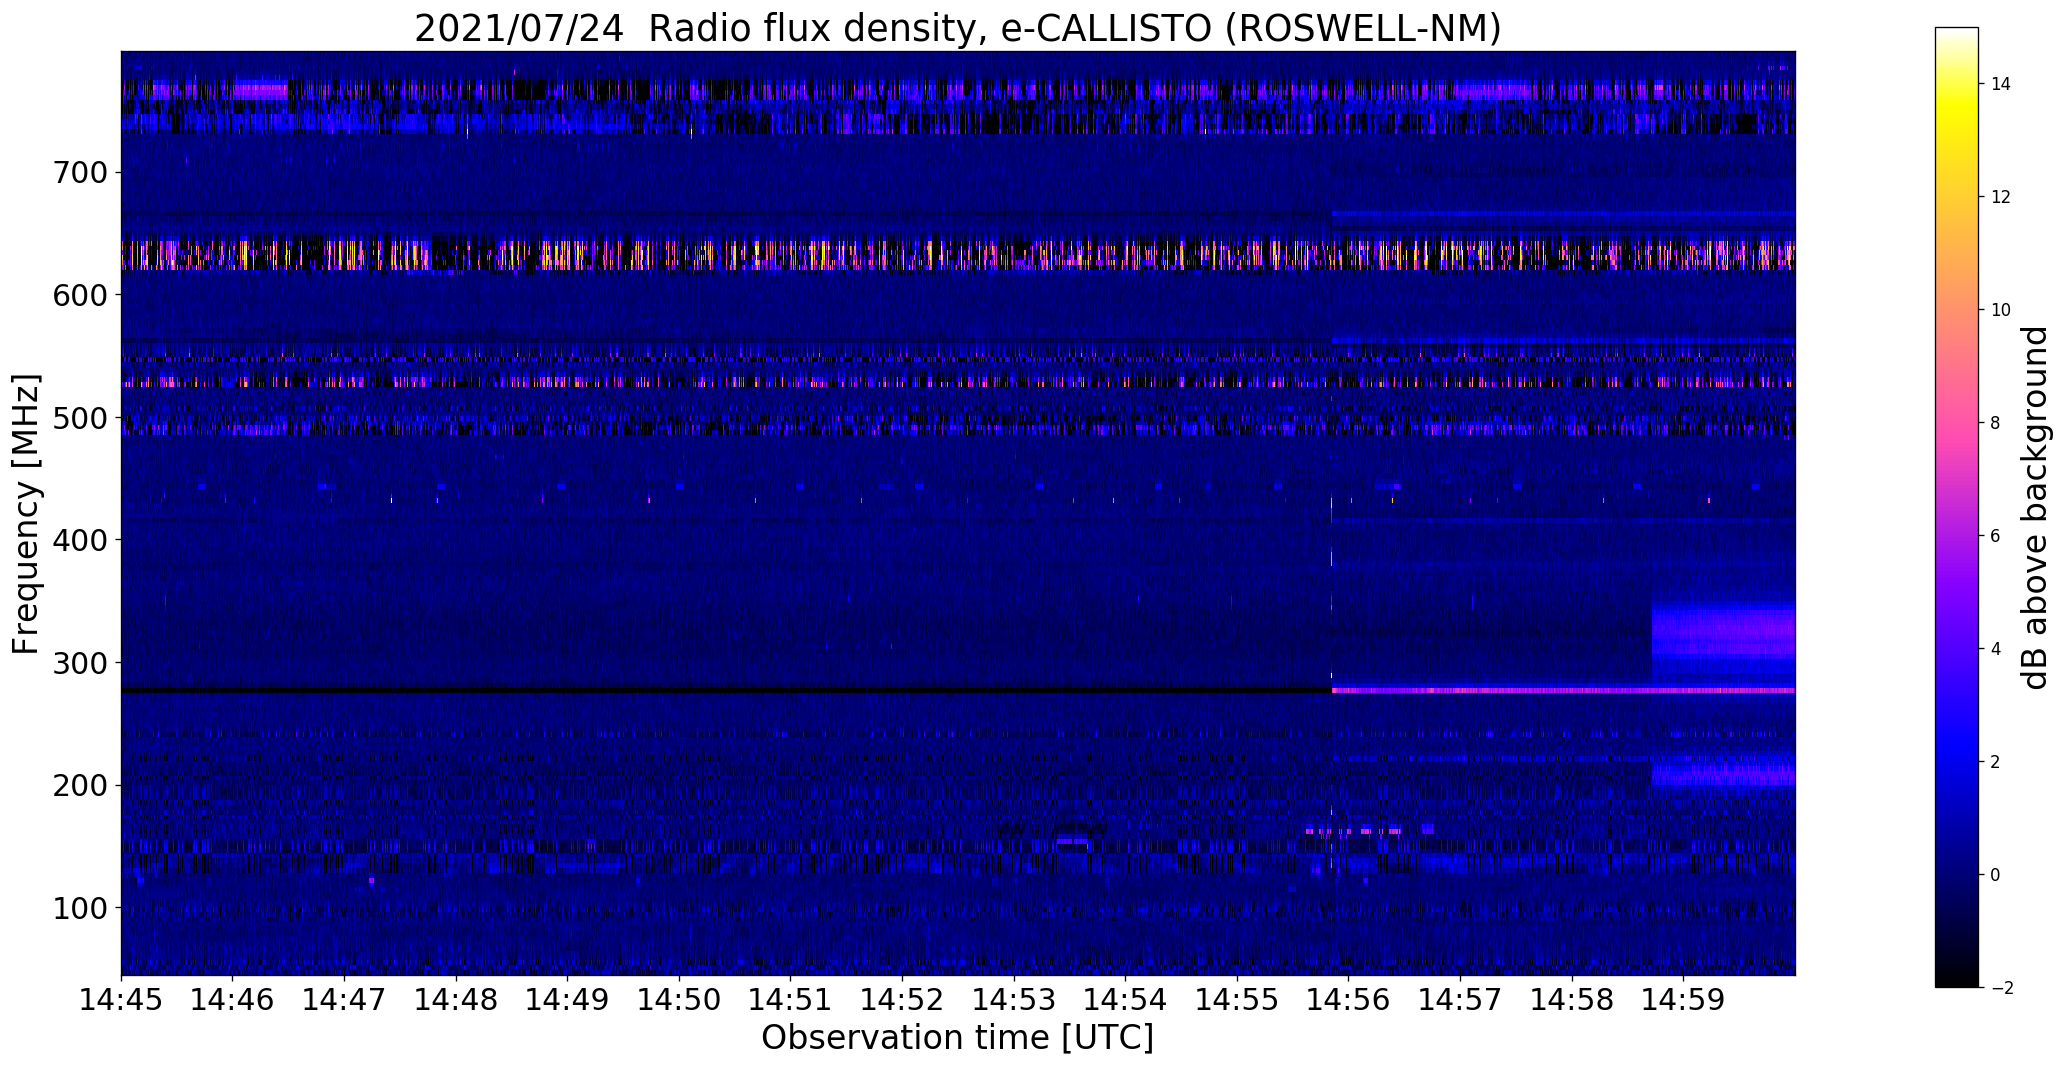Click the 14:58 time tick label
The image size is (2066, 1067).
coord(1572,999)
